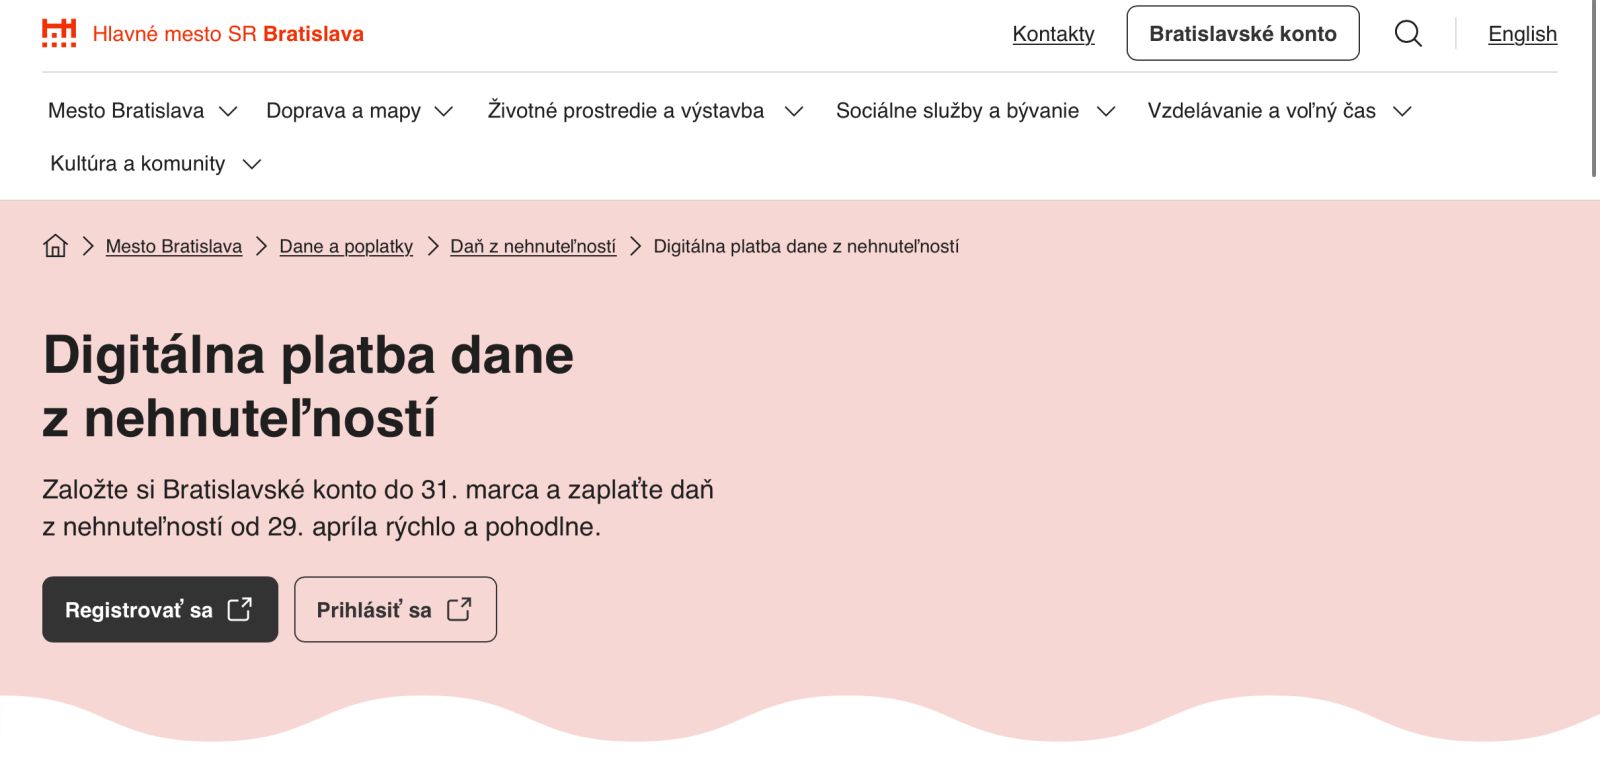This screenshot has height=778, width=1600.
Task: Expand the Mesto Bratislava chevron
Action: click(x=228, y=111)
